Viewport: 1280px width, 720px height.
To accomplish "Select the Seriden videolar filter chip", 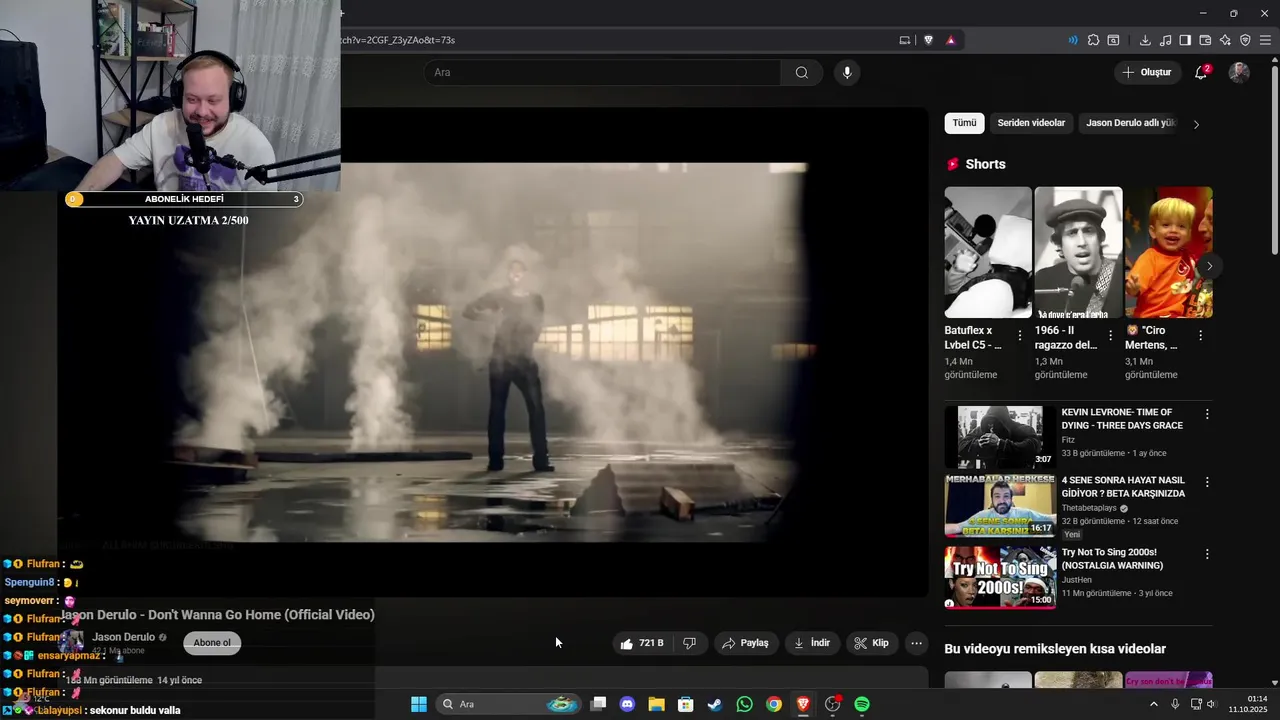I will click(x=1031, y=123).
